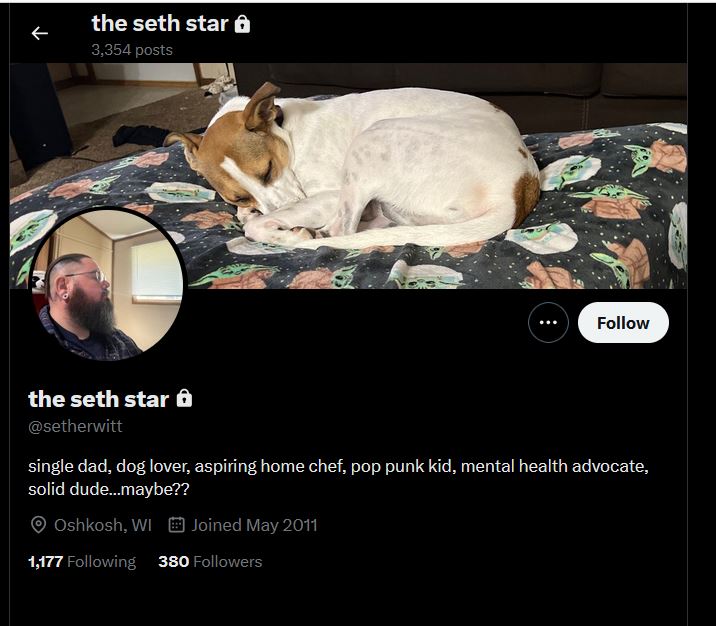Click the profile display name heading
This screenshot has width=716, height=626.
(99, 399)
